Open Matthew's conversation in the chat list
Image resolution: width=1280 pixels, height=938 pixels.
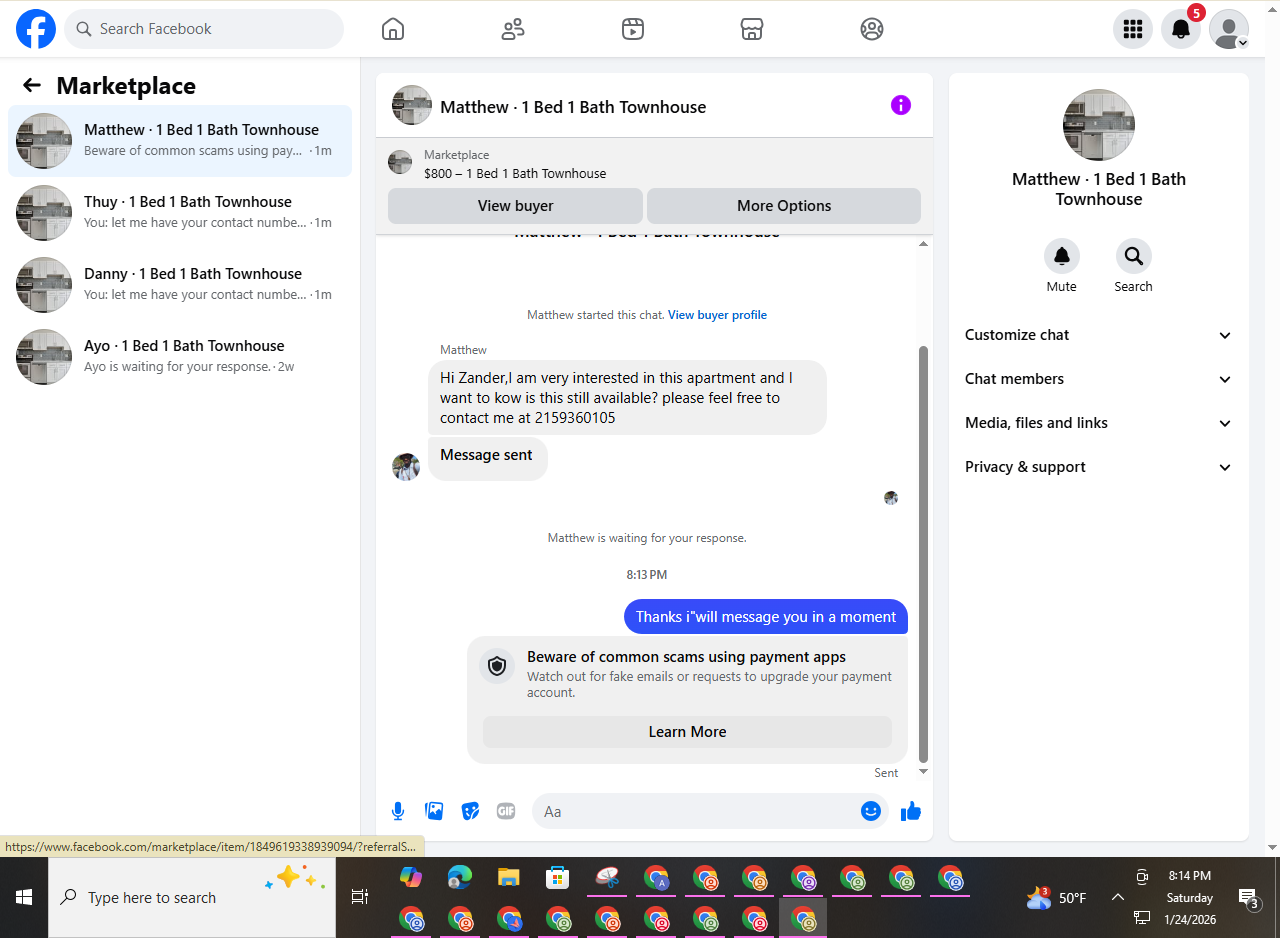[x=180, y=141]
